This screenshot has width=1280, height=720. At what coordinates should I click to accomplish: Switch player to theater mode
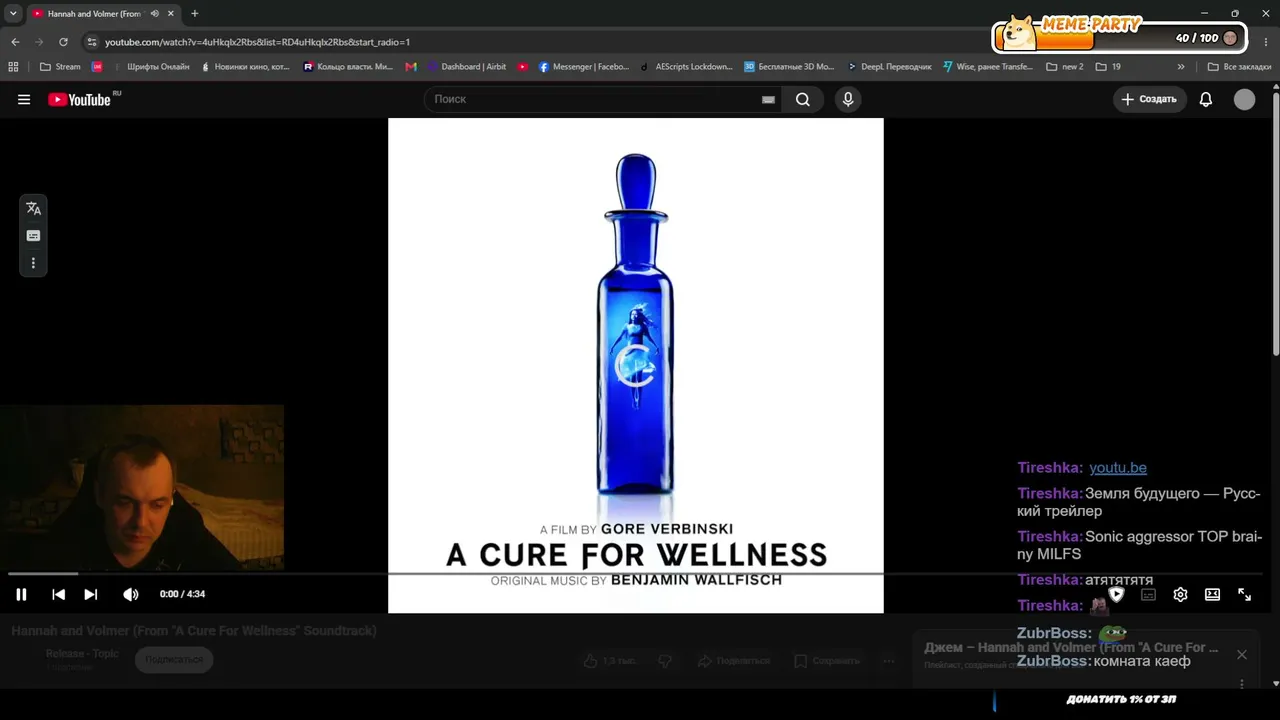coord(1212,594)
